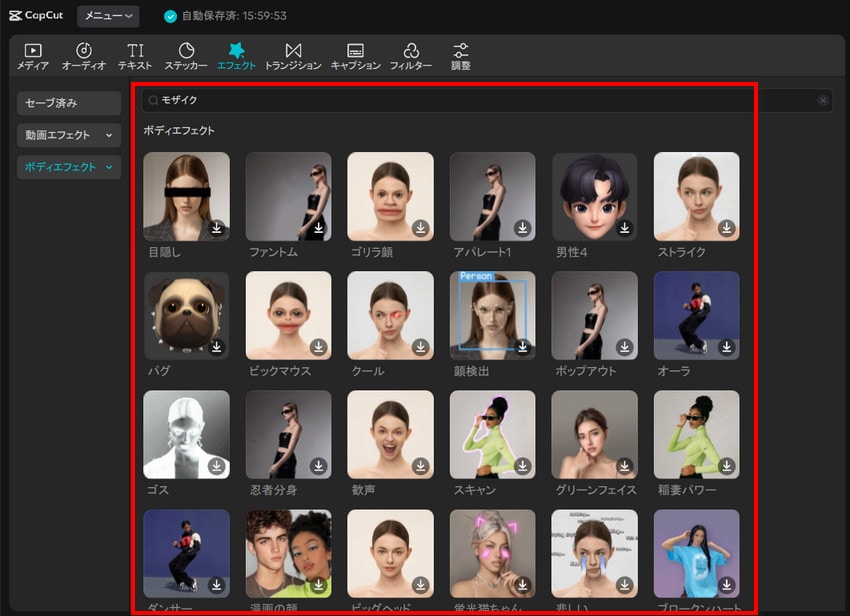This screenshot has width=850, height=616.
Task: Switch to the トランジション transitions panel
Action: (x=293, y=56)
